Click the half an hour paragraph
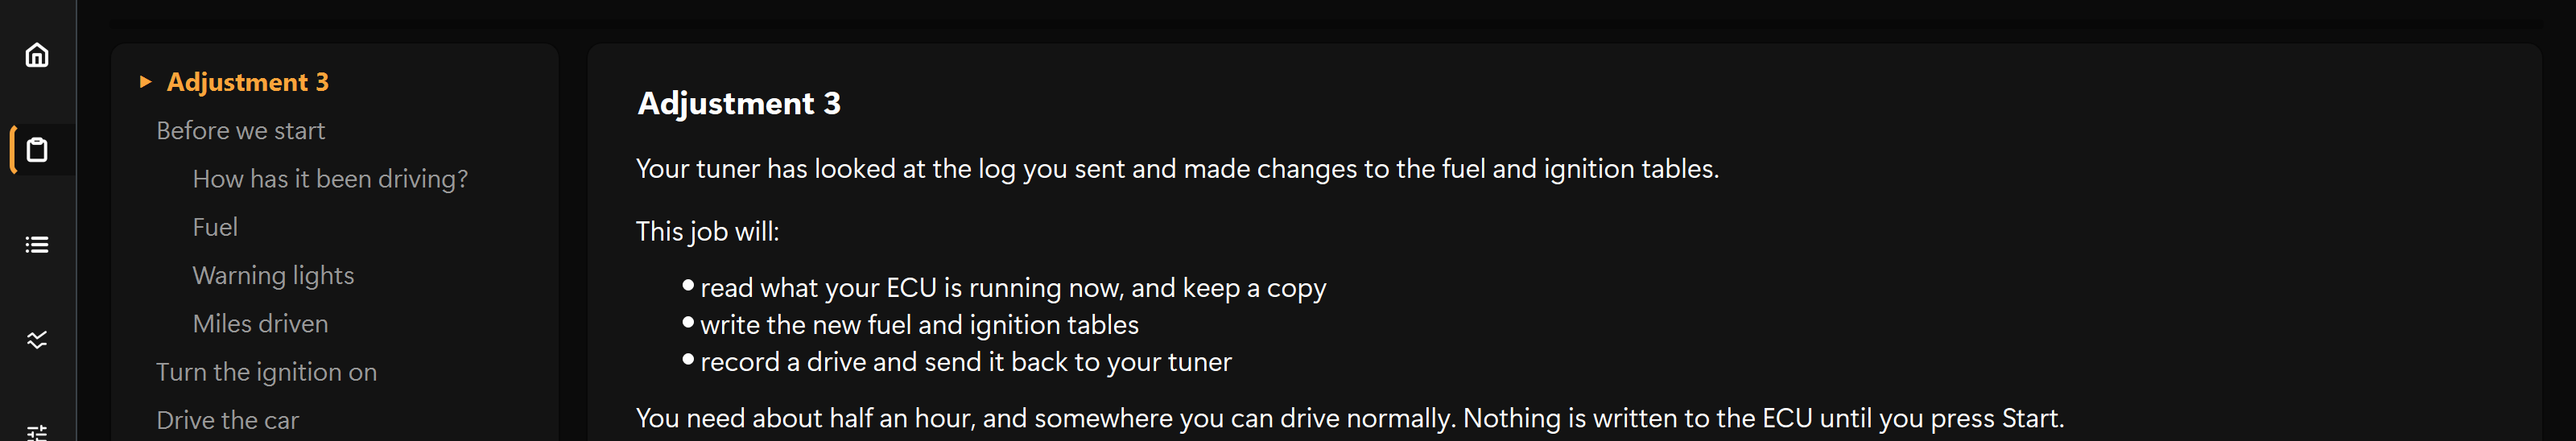 point(1350,418)
